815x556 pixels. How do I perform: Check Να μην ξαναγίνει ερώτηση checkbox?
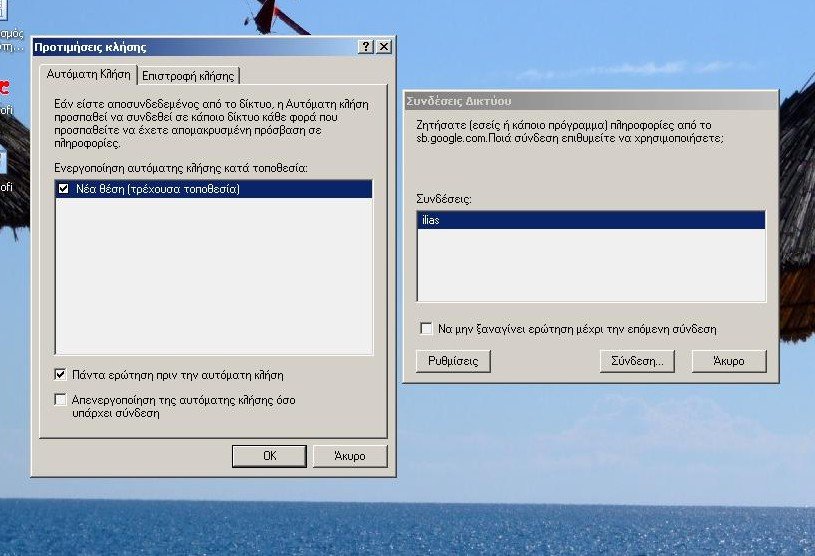427,329
